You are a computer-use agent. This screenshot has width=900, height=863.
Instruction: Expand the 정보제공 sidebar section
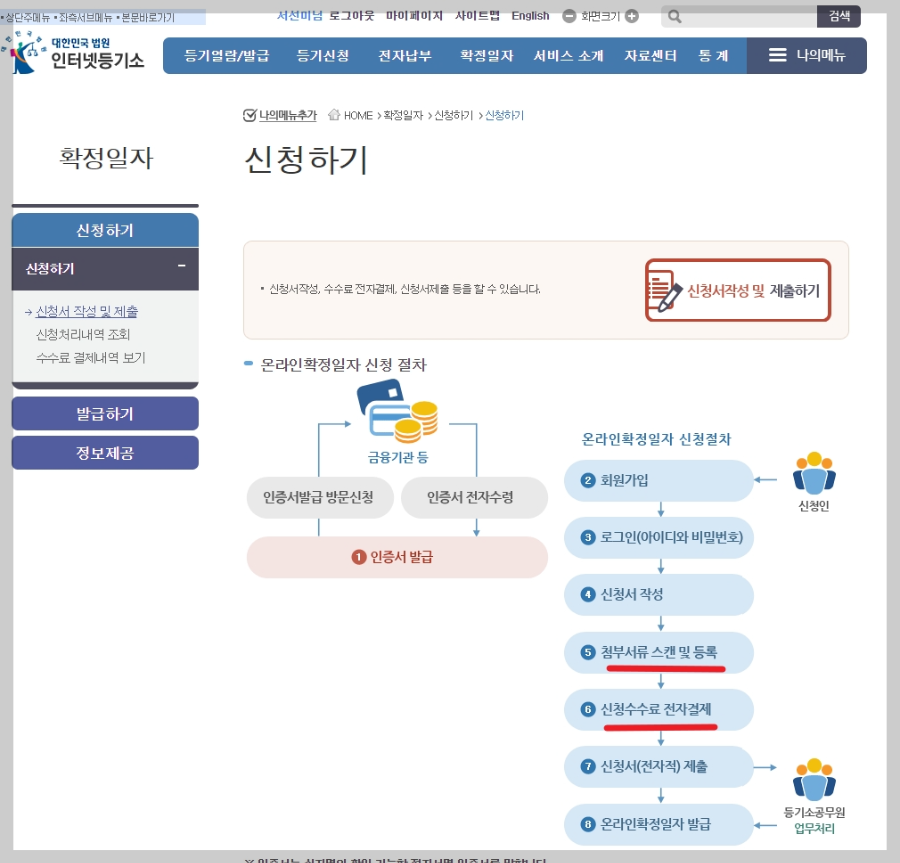[104, 452]
